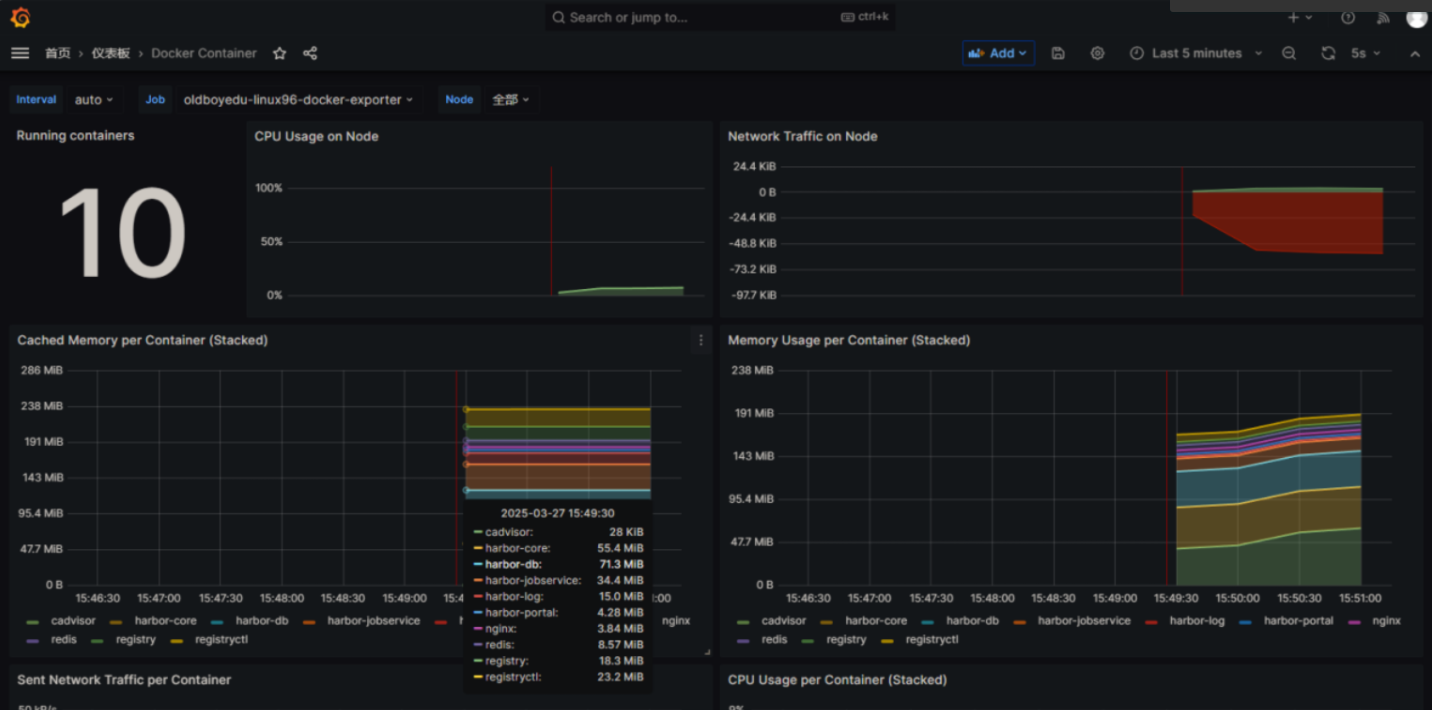Screen dimensions: 1432x710
Task: Click the Memory Usage stacked area graph
Action: pos(1270,498)
